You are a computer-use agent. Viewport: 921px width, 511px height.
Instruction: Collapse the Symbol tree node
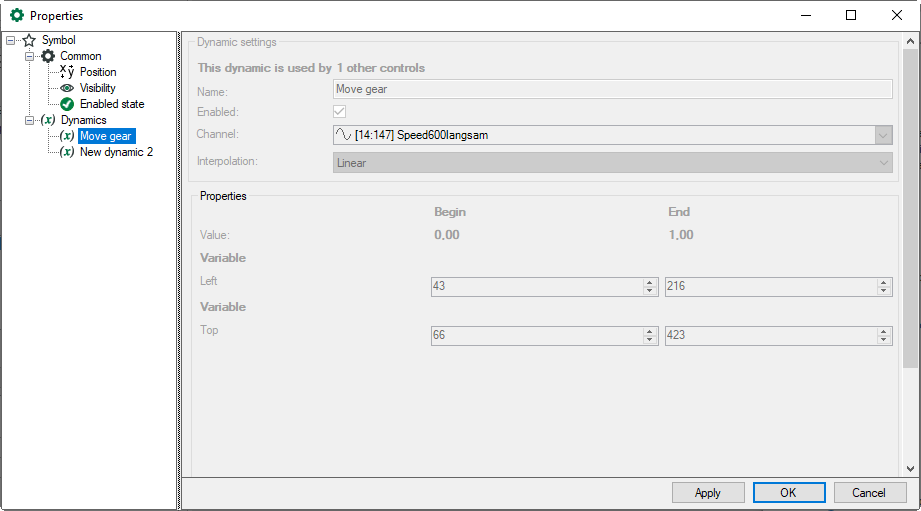pos(11,40)
